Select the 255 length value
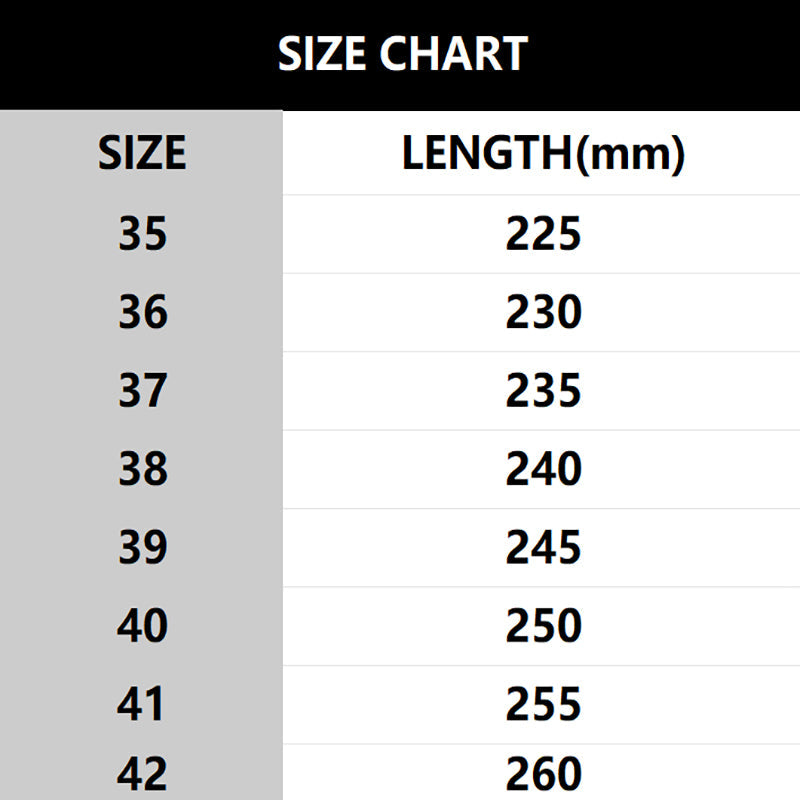 click(543, 705)
